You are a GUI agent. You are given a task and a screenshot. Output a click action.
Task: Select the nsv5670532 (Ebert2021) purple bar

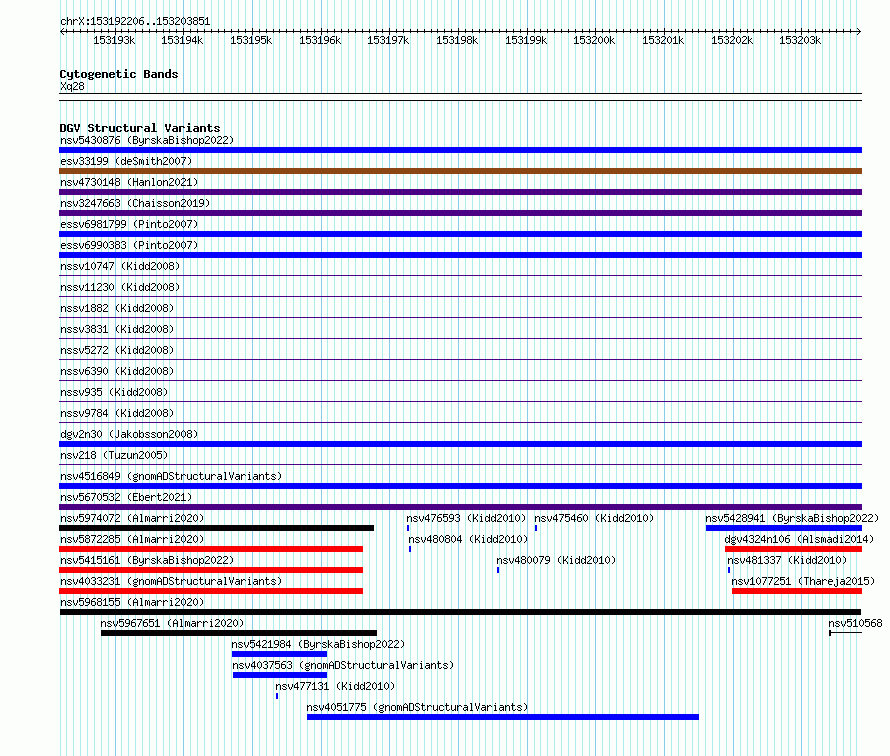(x=460, y=507)
